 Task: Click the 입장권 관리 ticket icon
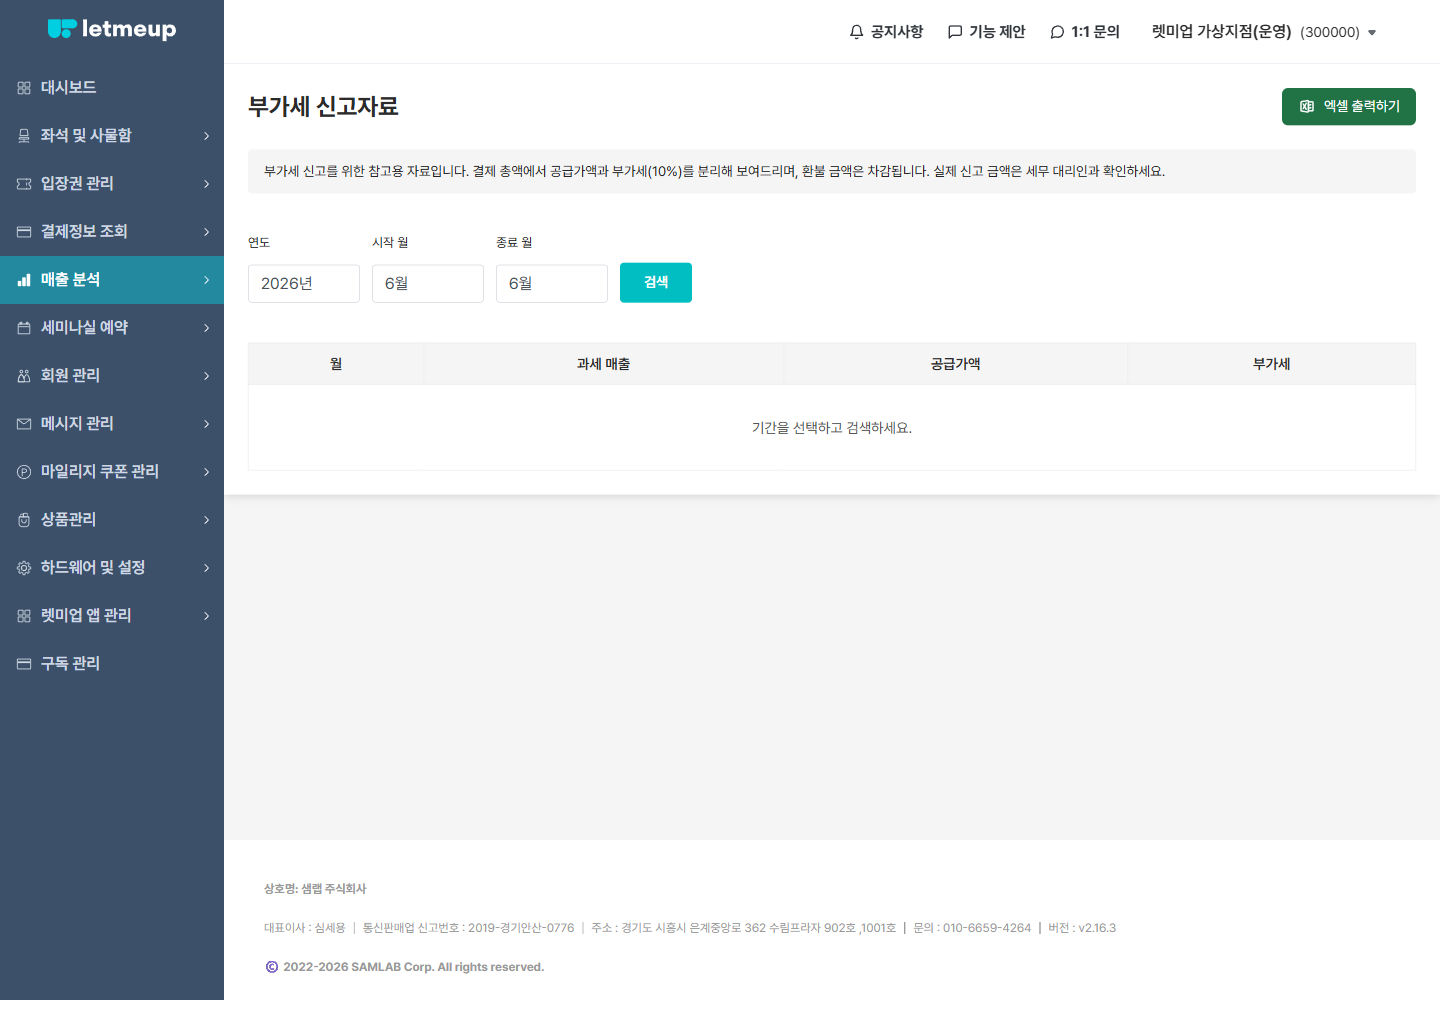point(24,184)
